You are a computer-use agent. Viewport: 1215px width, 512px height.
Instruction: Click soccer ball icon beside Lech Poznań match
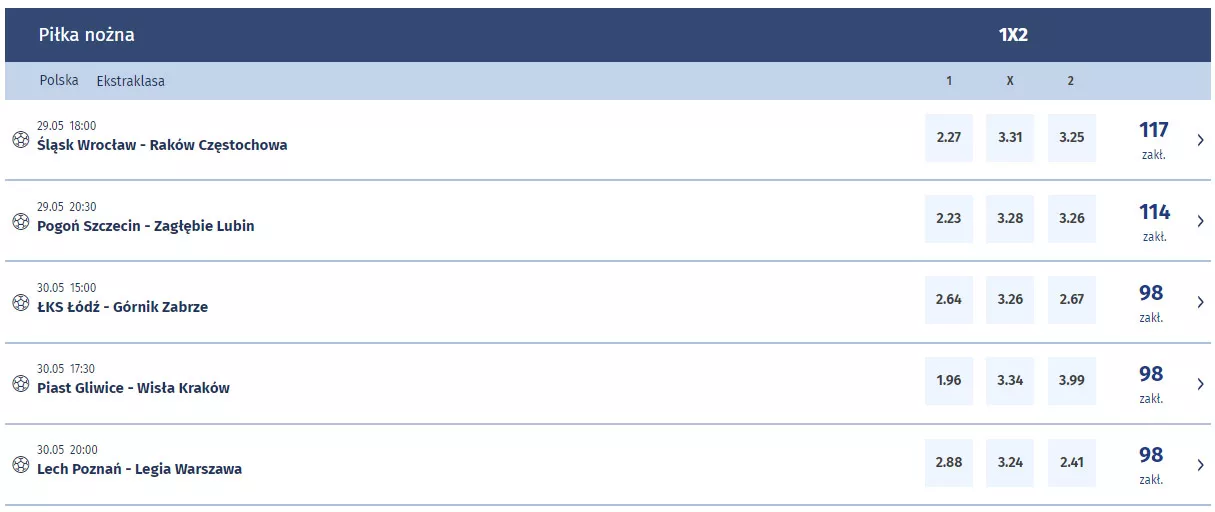[x=21, y=464]
